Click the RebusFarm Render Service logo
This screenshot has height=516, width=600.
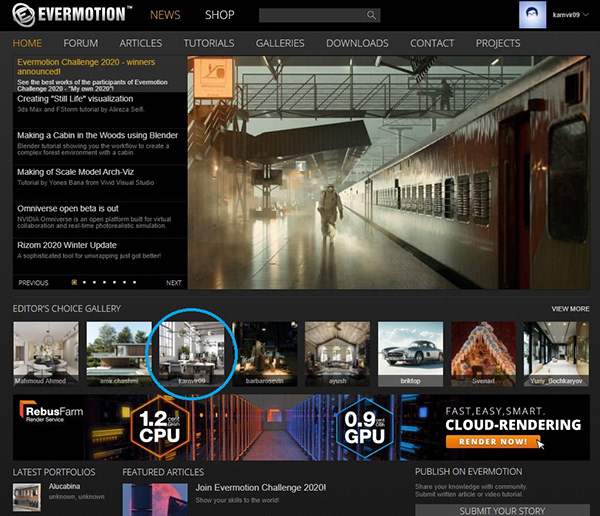pos(51,413)
